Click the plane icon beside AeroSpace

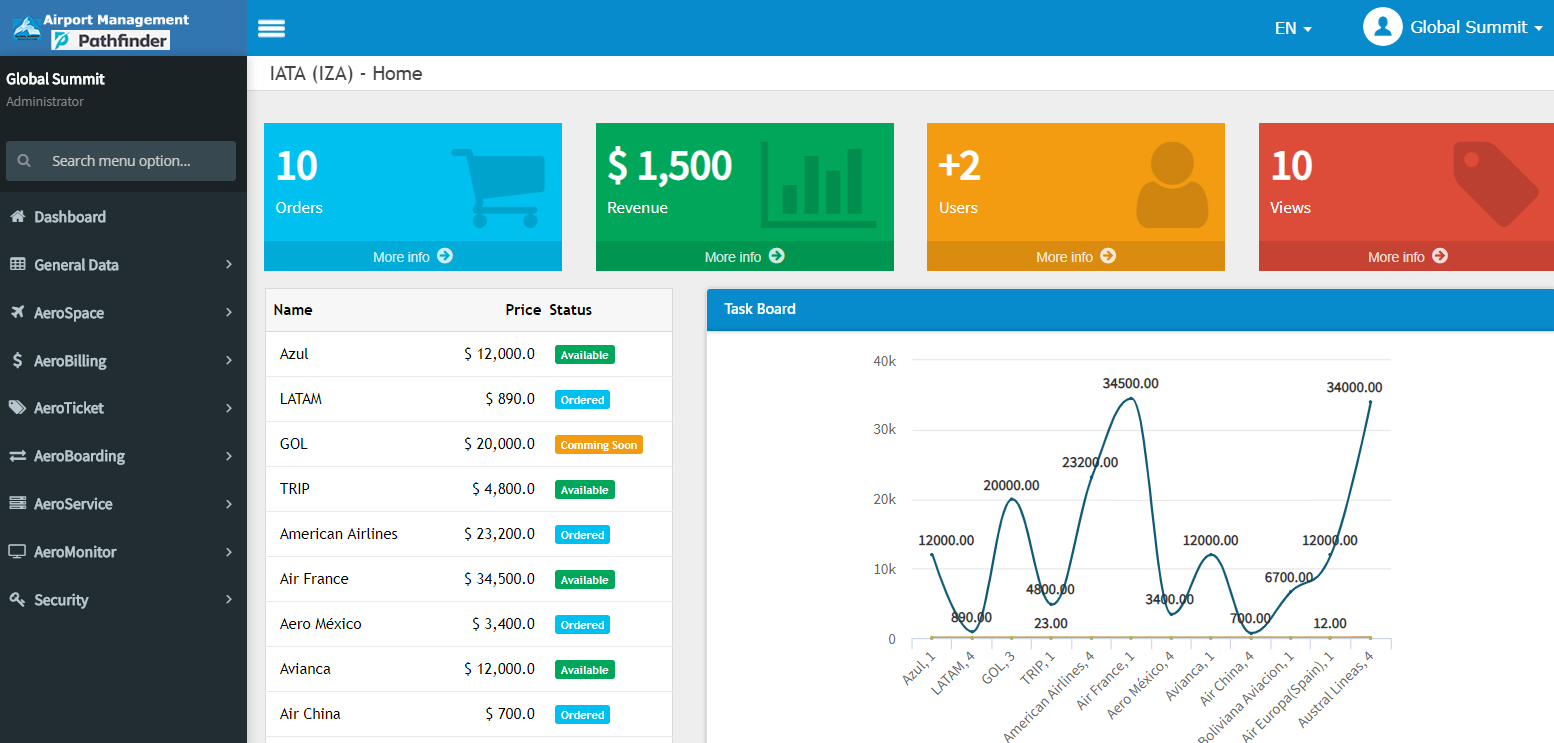(17, 313)
